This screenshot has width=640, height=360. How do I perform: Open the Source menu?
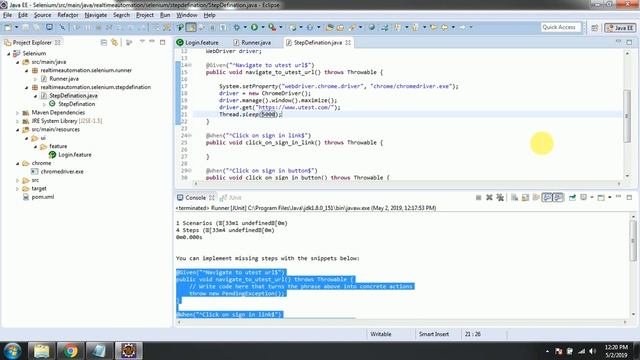pyautogui.click(x=42, y=15)
